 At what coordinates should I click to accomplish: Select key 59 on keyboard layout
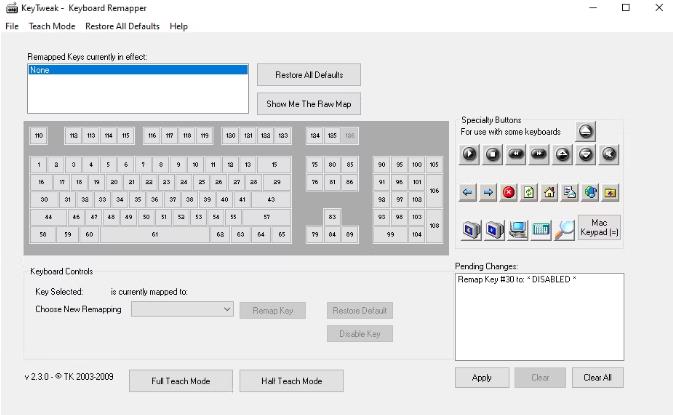point(68,234)
